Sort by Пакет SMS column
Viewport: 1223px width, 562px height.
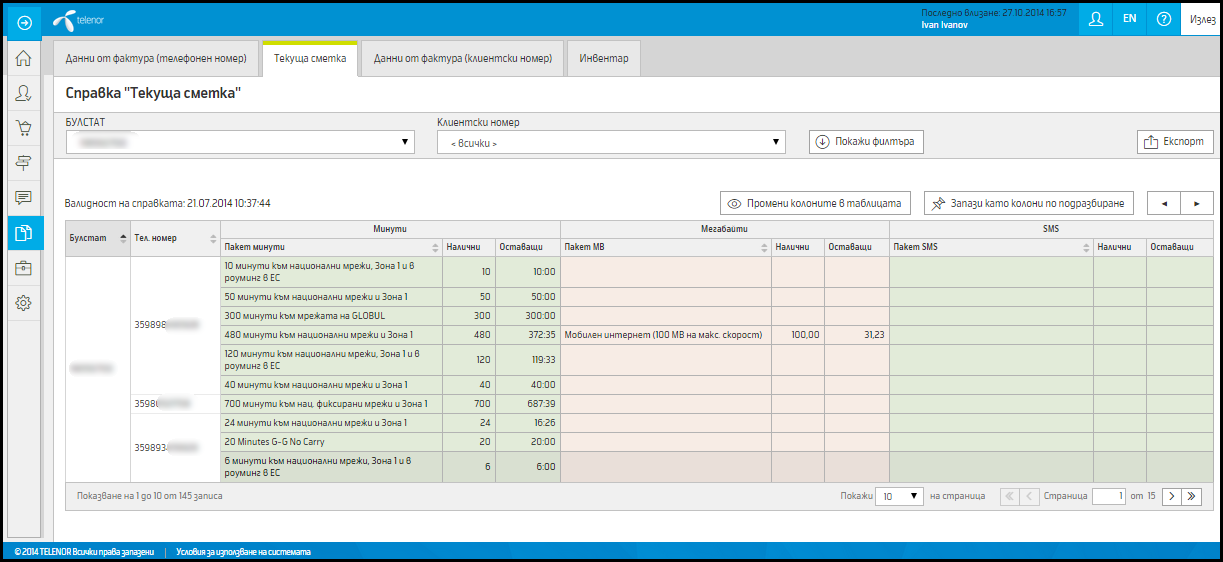(992, 247)
